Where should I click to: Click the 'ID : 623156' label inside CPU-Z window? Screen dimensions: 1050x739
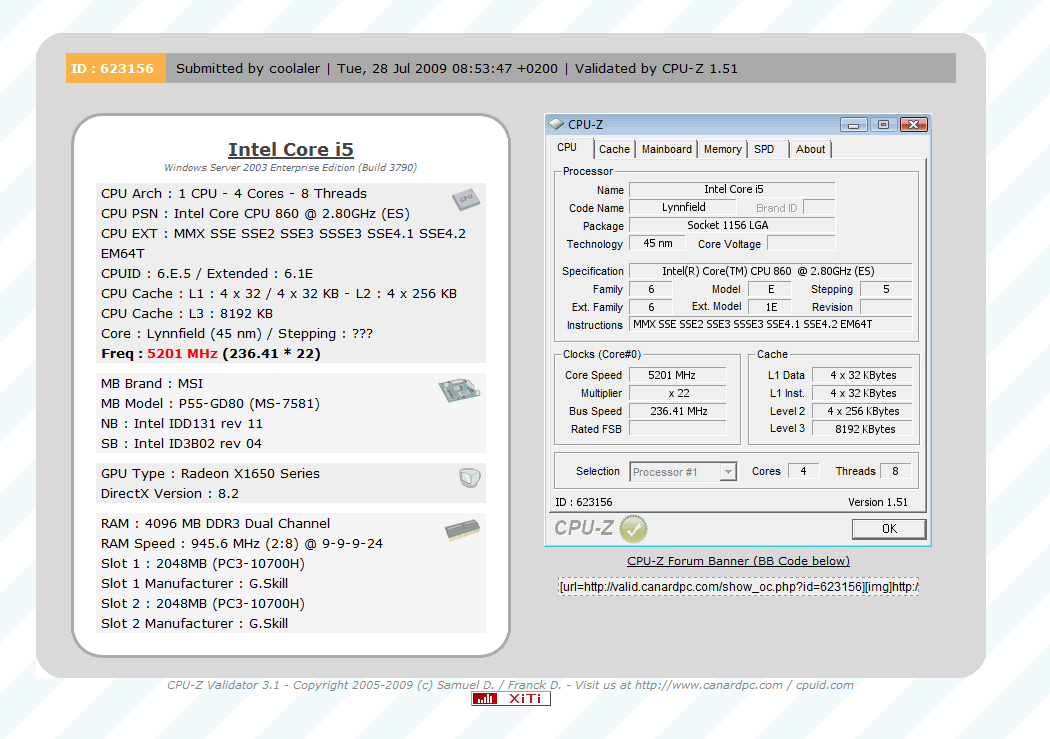point(583,502)
